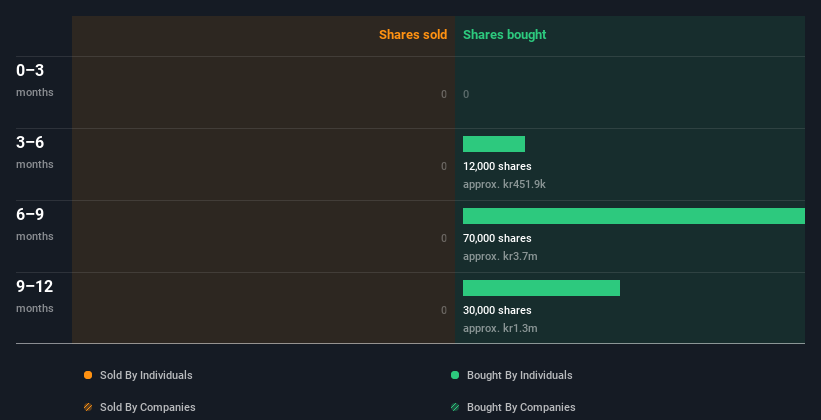Click the shares sold 0 in 0–3 months row
The image size is (821, 420).
(444, 94)
